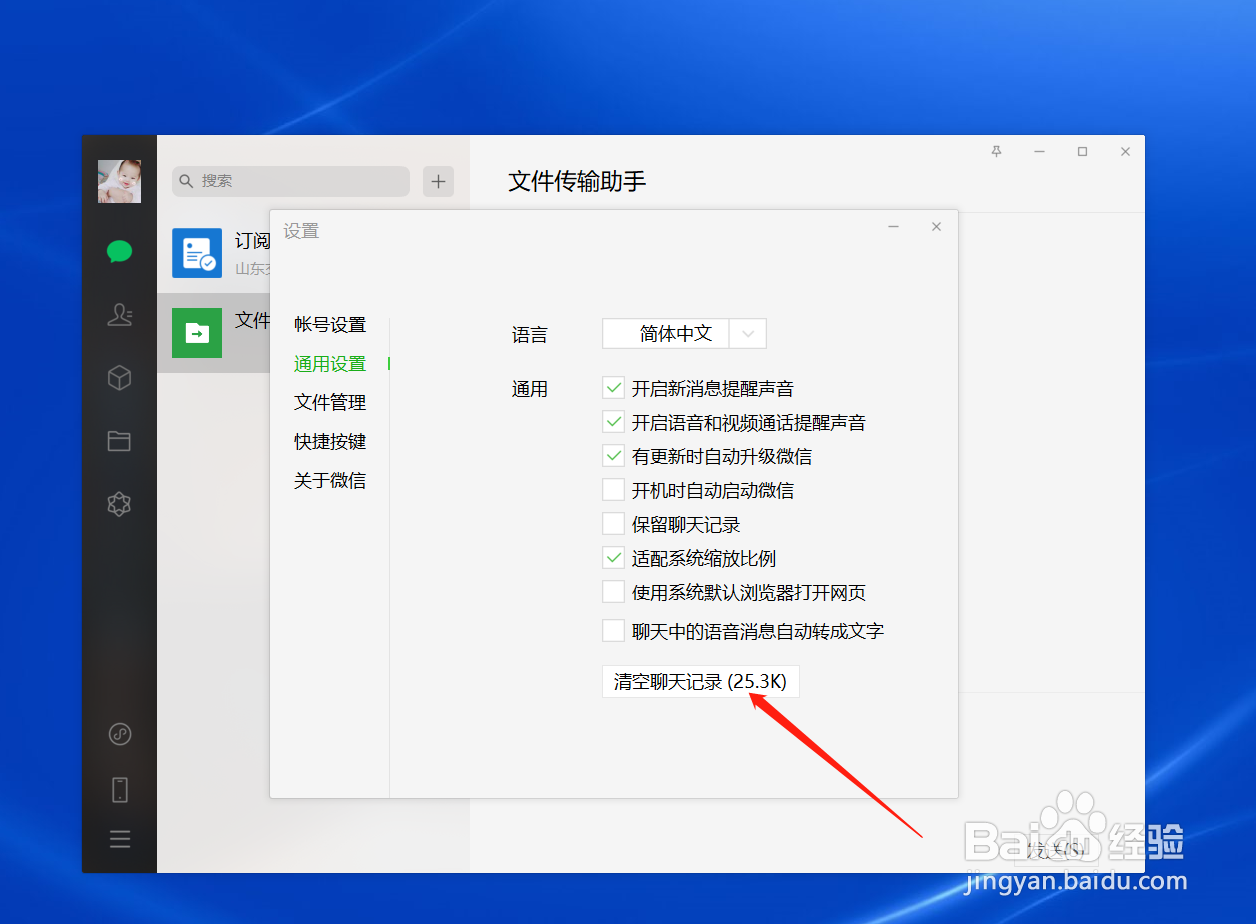This screenshot has width=1256, height=924.
Task: Open the Subscriptions chat icon
Action: click(x=197, y=253)
